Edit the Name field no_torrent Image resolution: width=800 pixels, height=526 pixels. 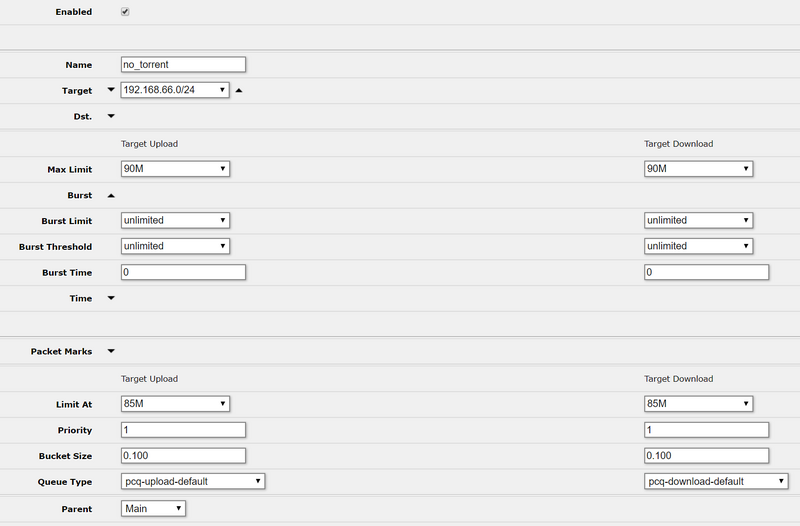pyautogui.click(x=183, y=64)
